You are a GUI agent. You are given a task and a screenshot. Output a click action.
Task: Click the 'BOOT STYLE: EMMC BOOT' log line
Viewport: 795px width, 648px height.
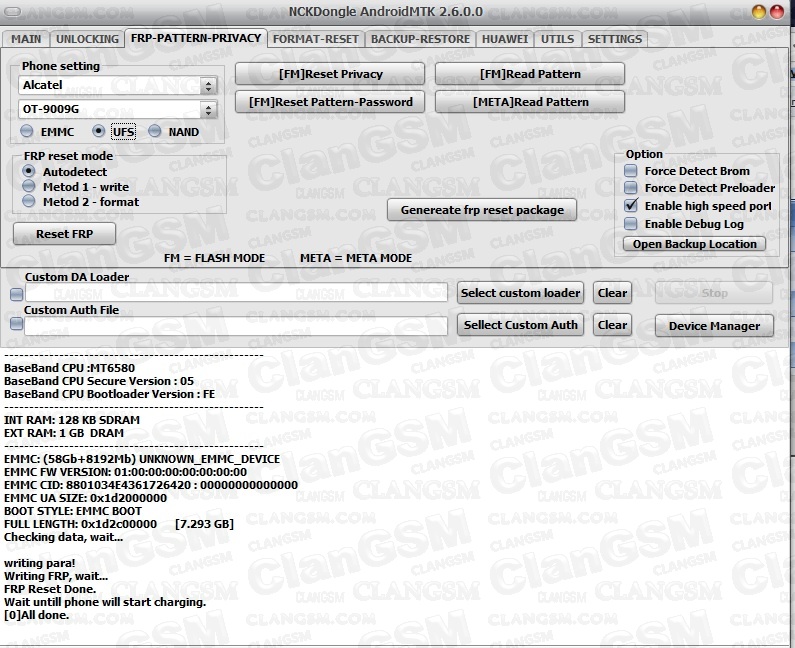[x=73, y=511]
